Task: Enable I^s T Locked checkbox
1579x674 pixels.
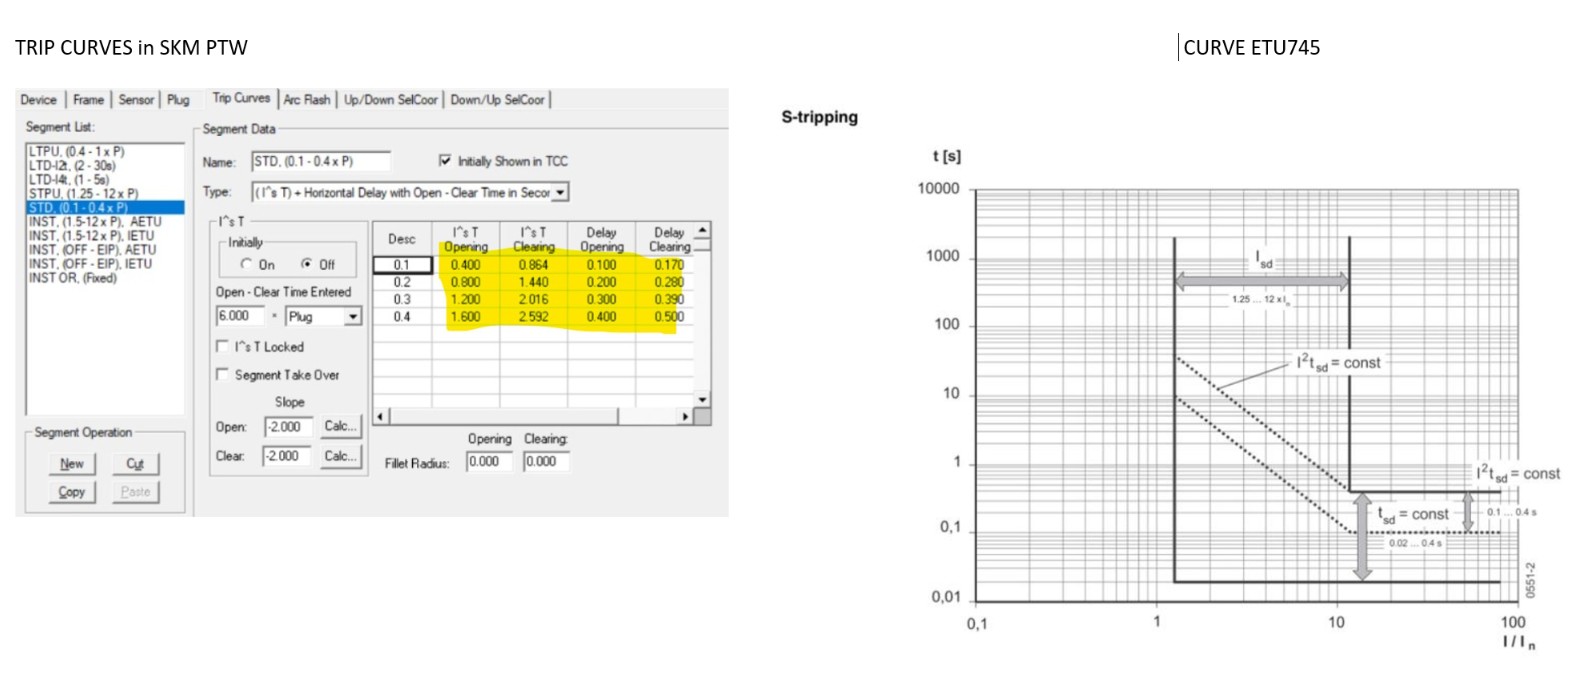Action: [x=223, y=346]
